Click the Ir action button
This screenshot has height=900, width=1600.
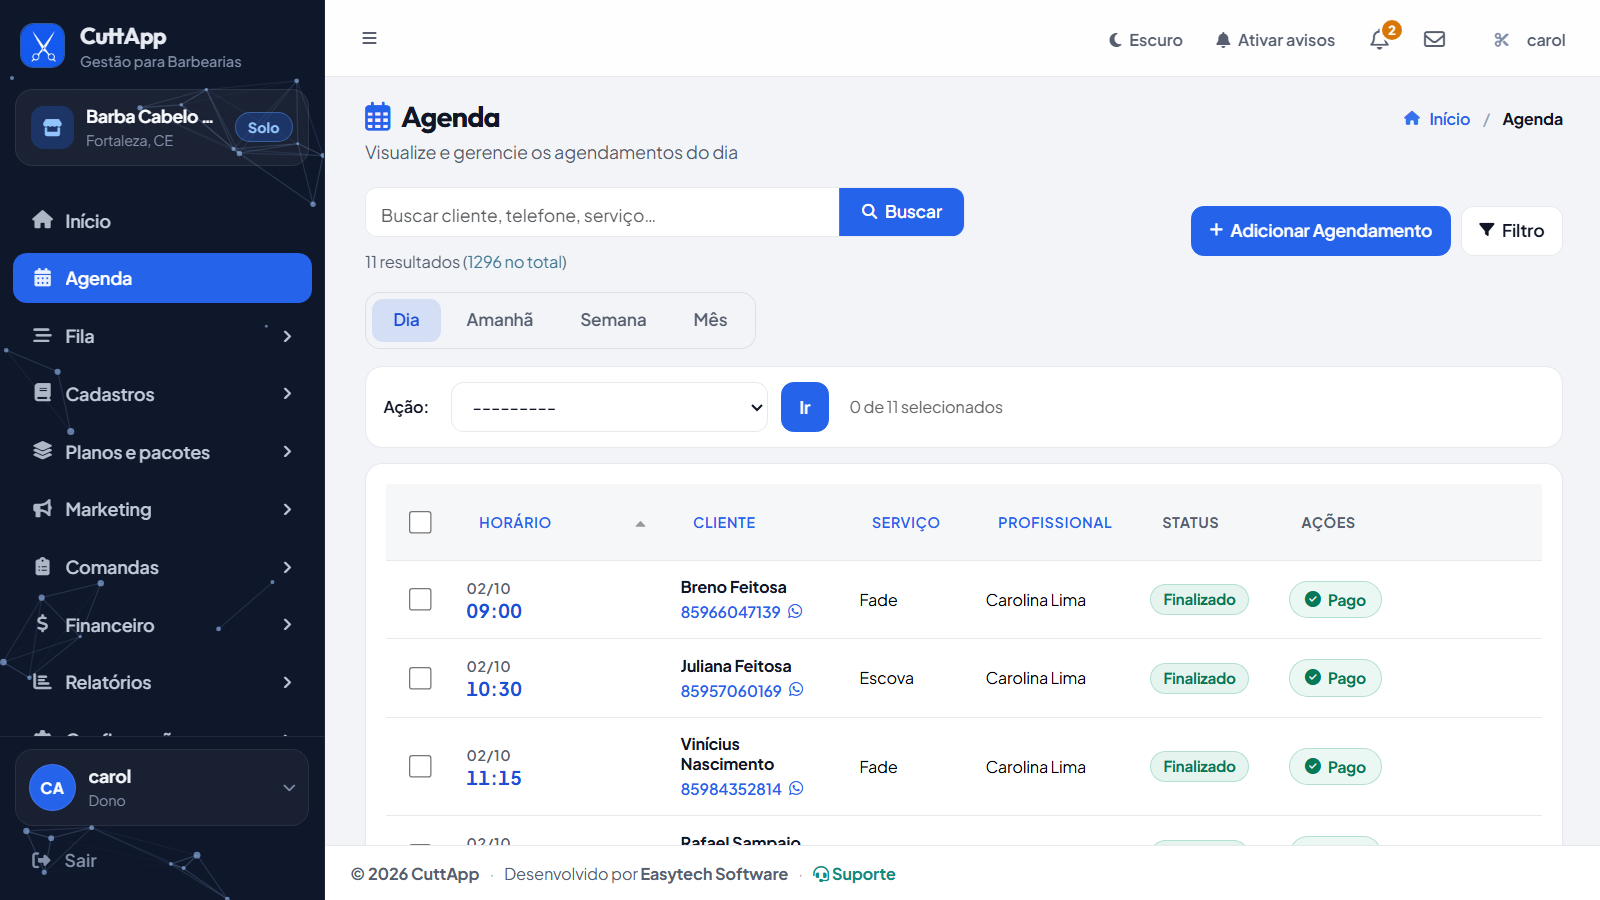(x=804, y=407)
